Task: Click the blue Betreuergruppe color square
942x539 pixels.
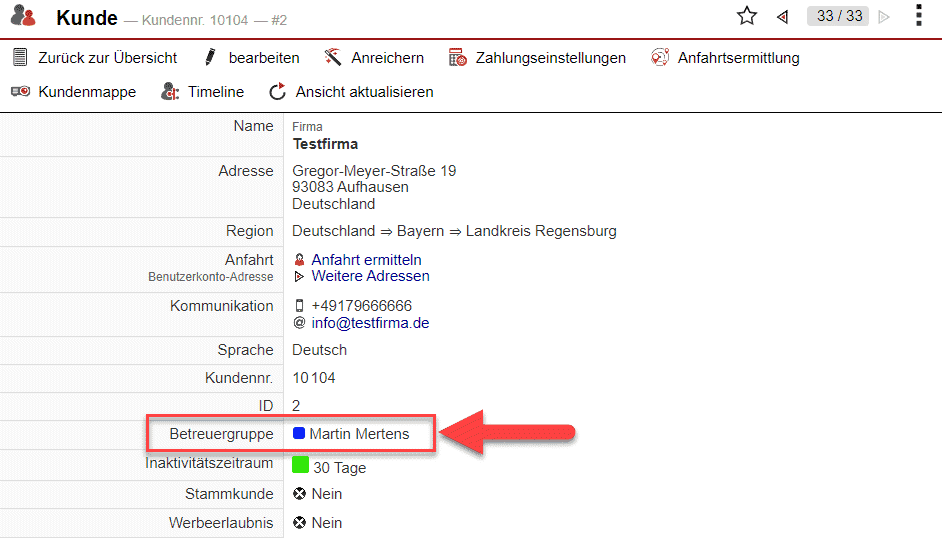Action: [298, 434]
